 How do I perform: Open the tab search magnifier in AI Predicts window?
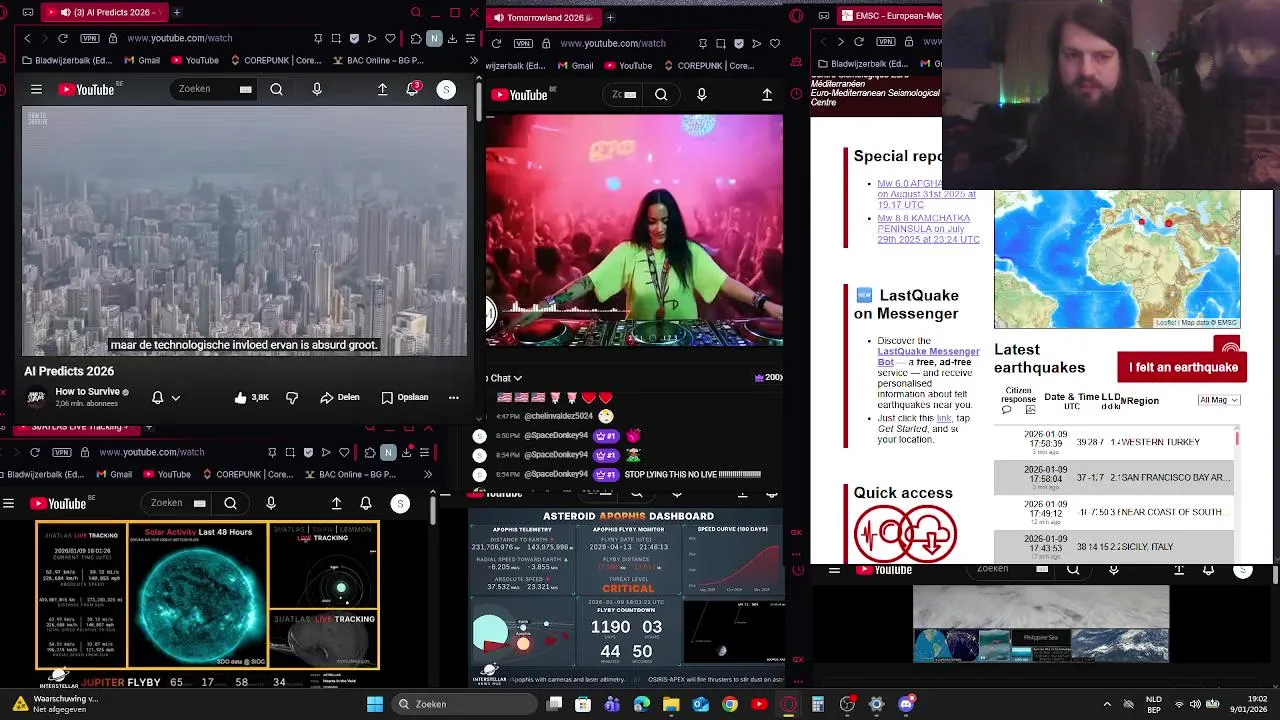(416, 12)
